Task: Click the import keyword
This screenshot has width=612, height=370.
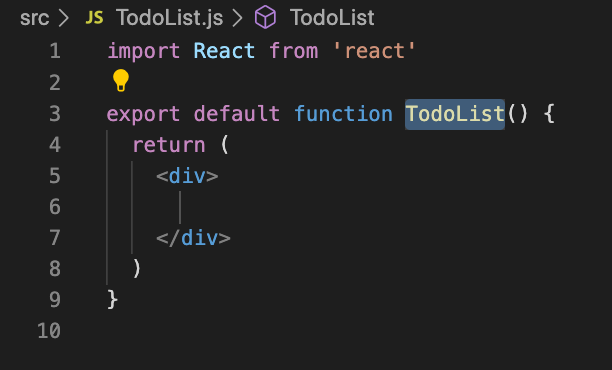Action: click(x=143, y=51)
